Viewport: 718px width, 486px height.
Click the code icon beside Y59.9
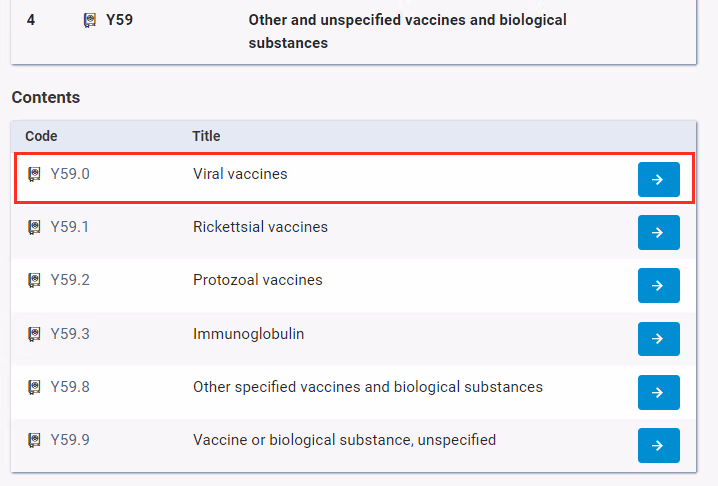(x=35, y=440)
